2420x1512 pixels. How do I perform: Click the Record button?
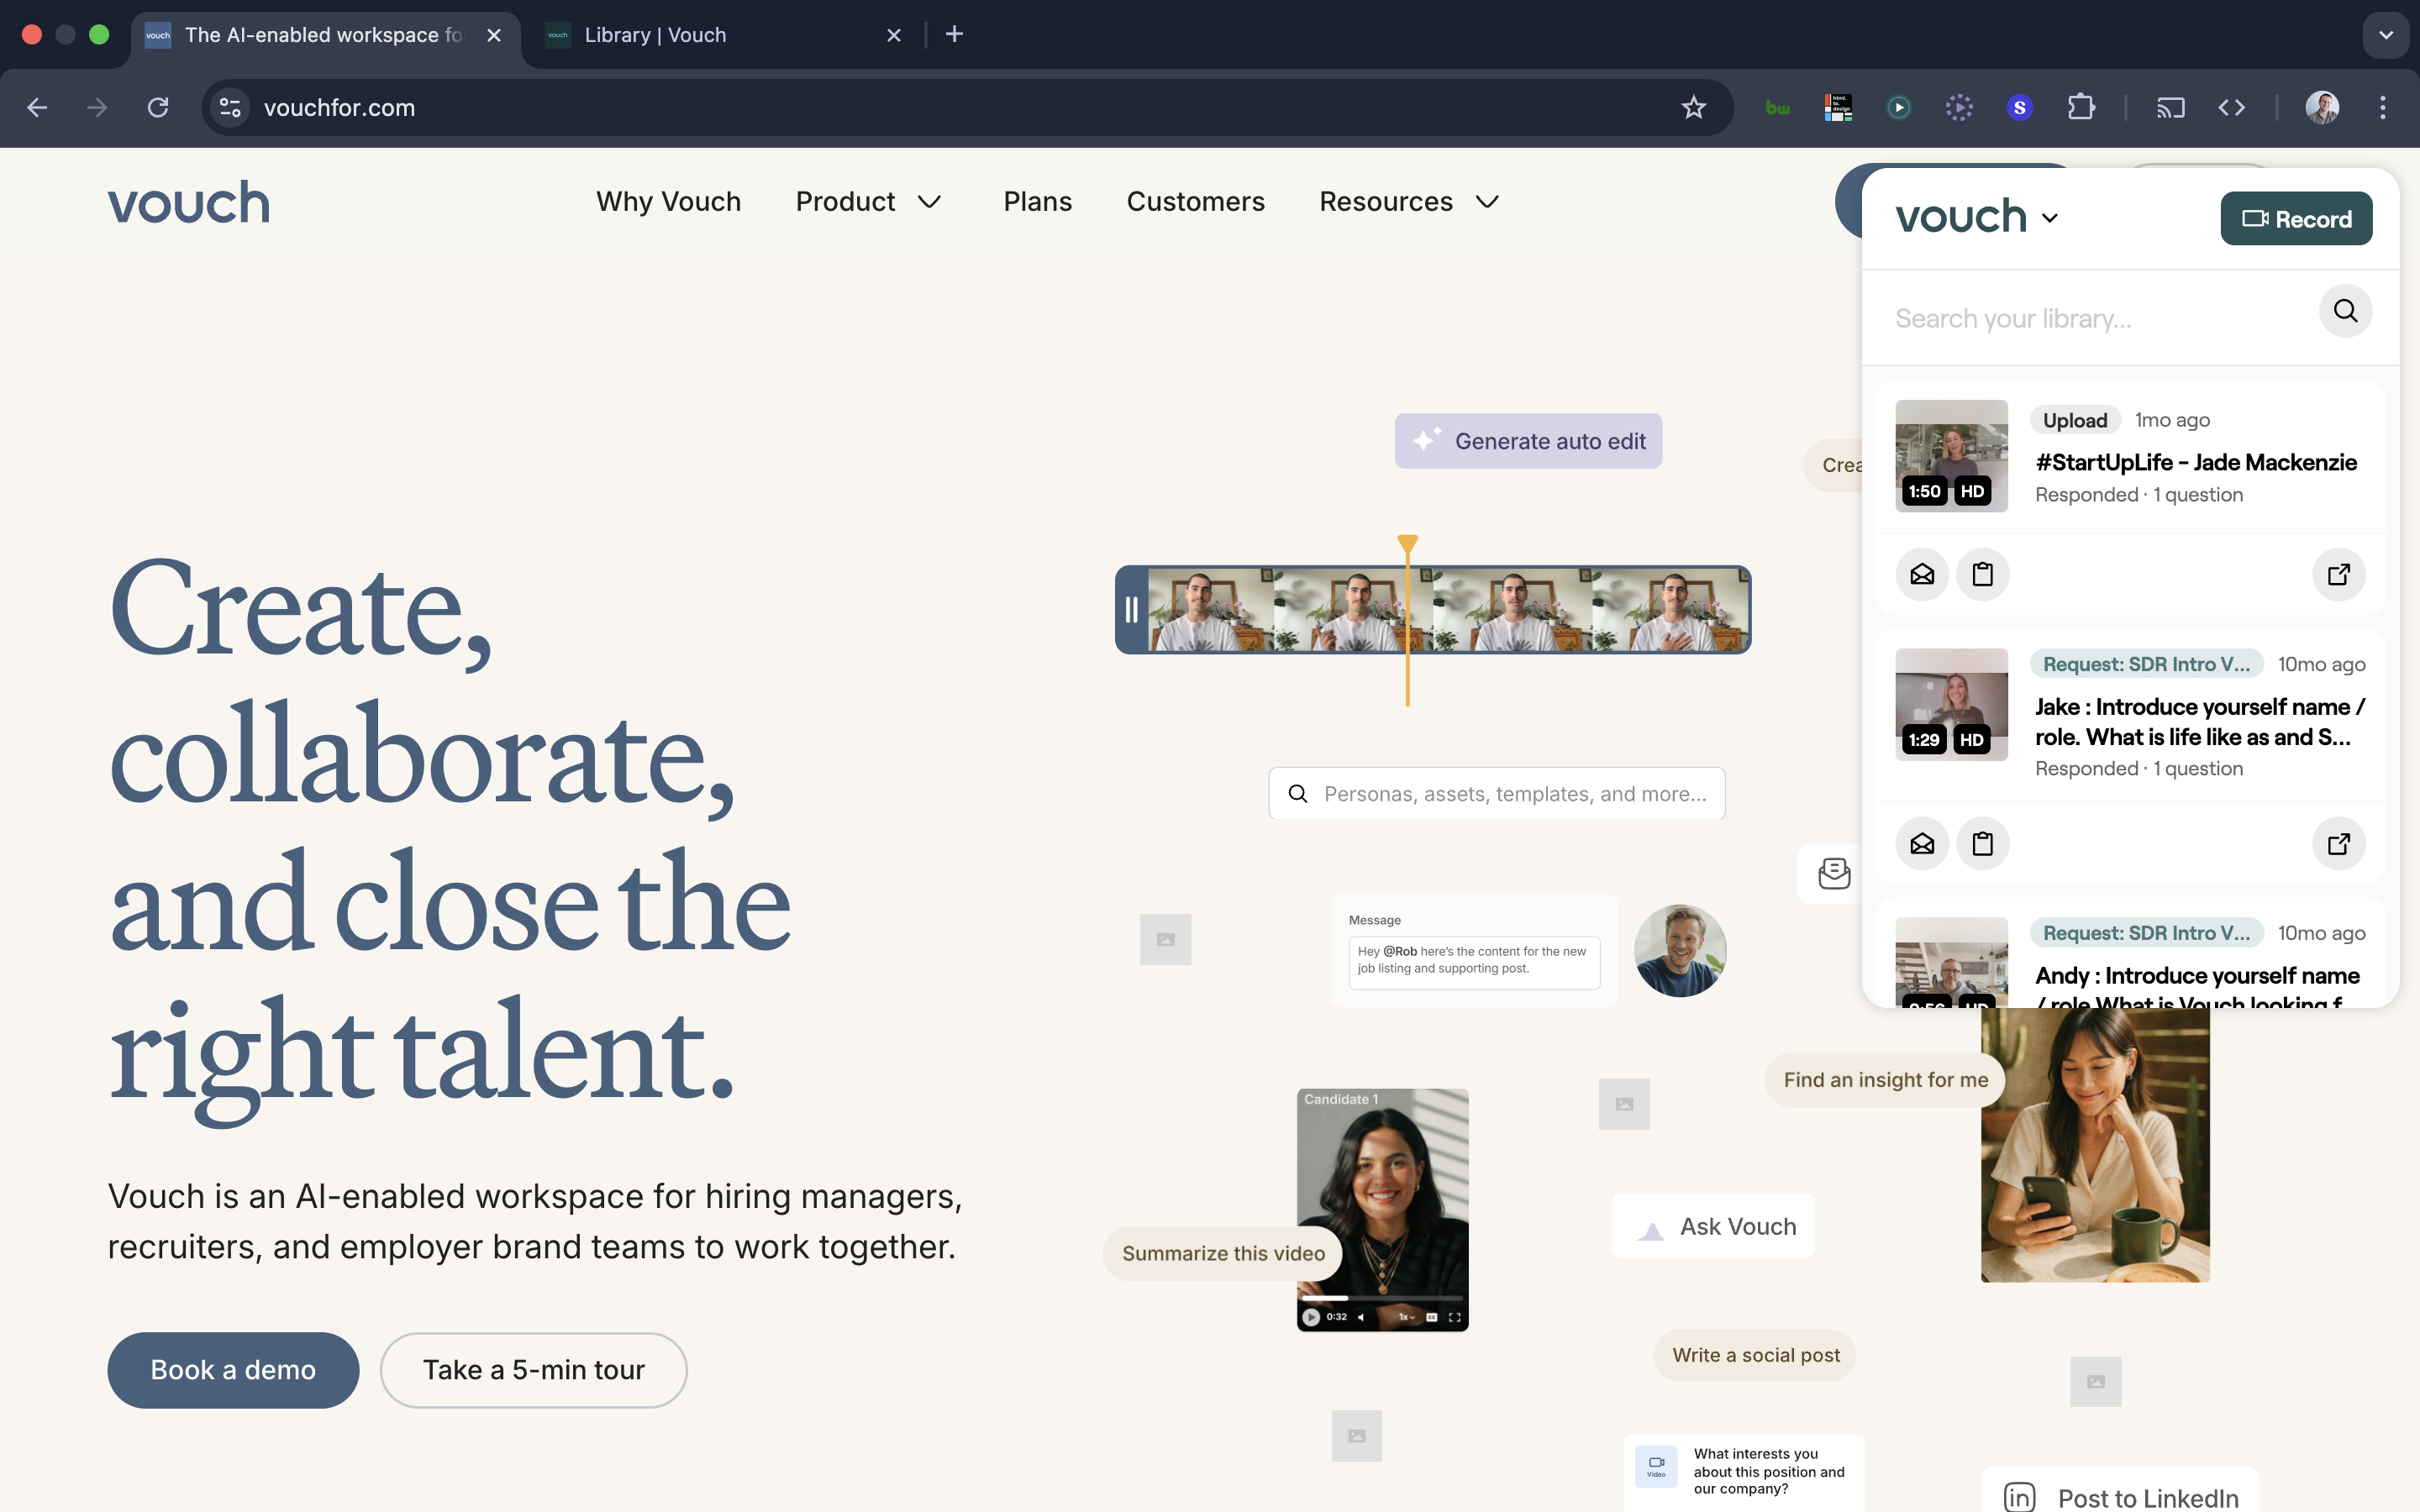(2296, 218)
